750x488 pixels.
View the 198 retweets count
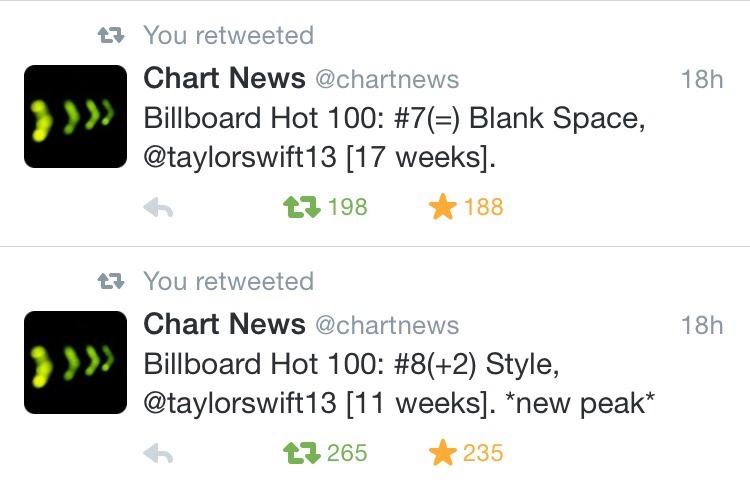coord(348,207)
